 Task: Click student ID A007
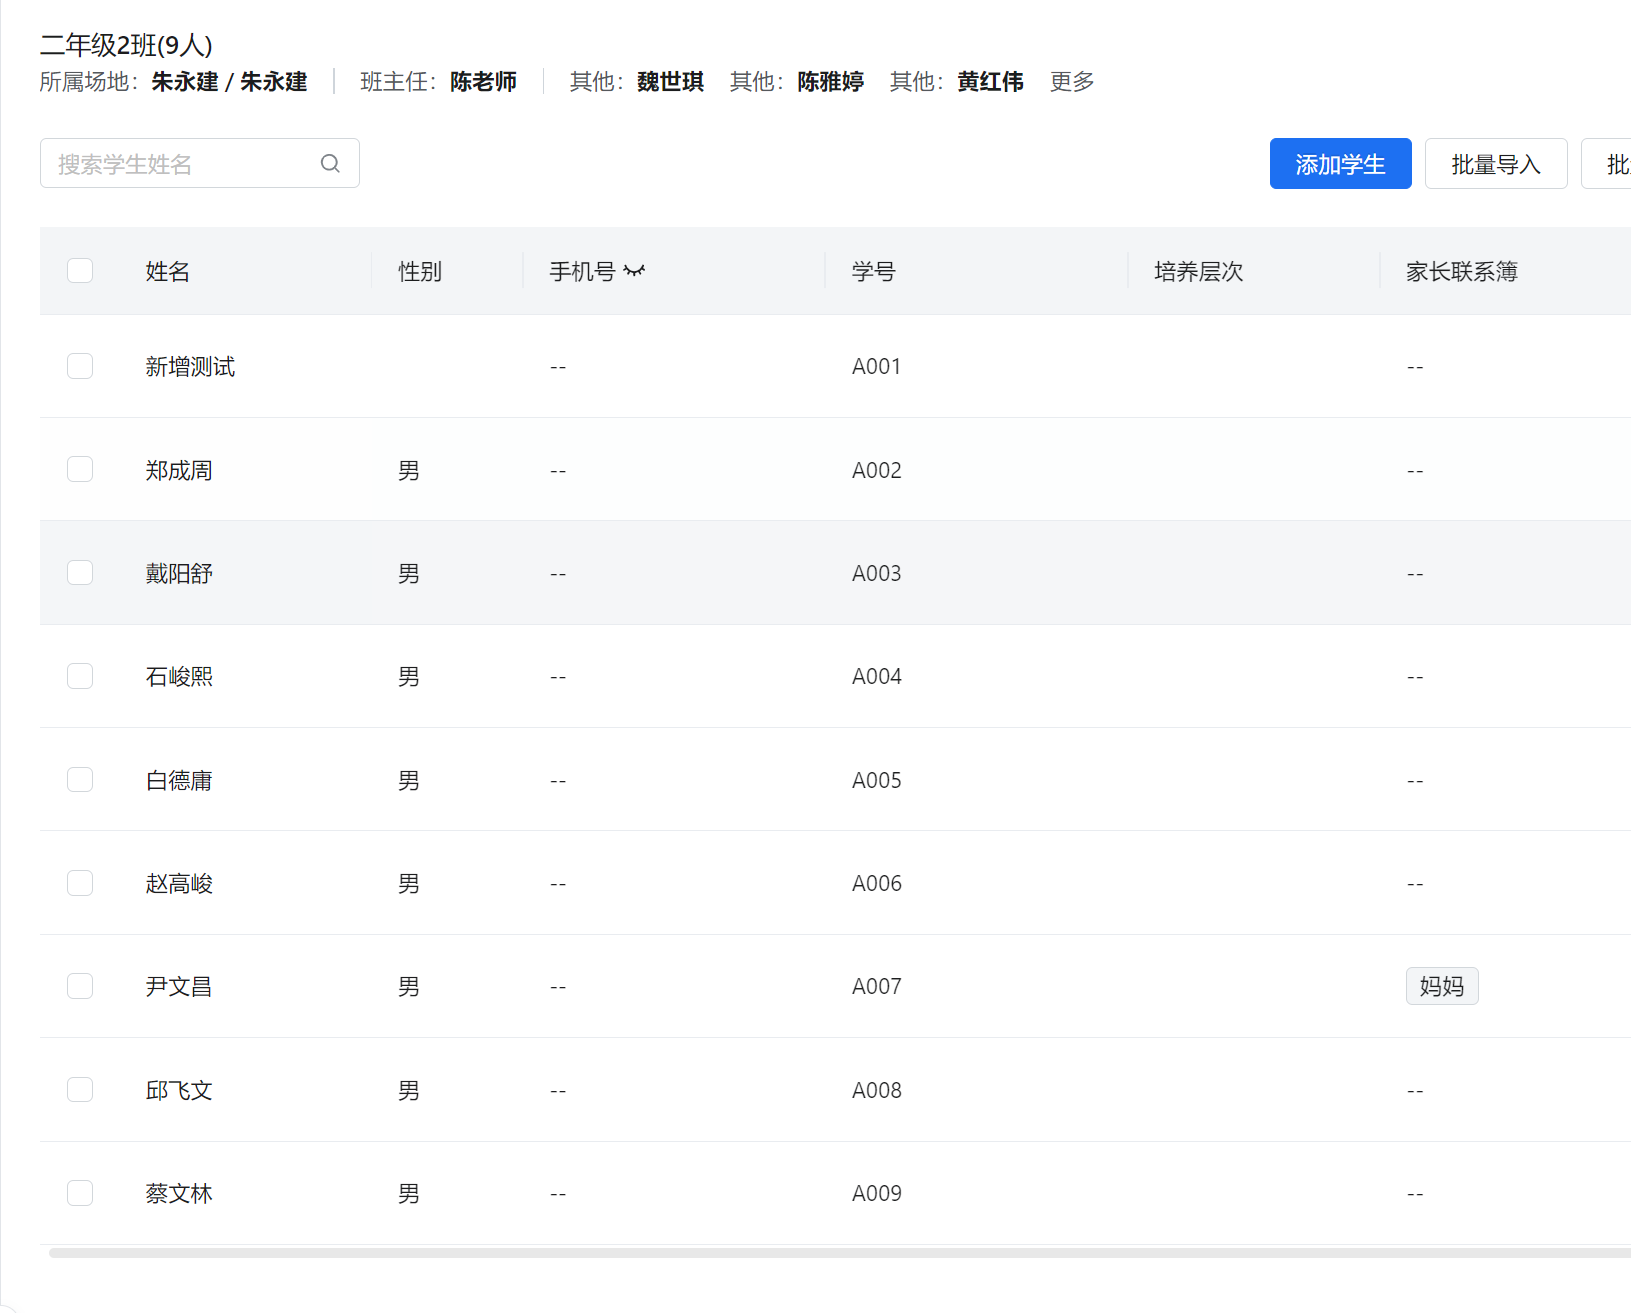[x=877, y=987]
